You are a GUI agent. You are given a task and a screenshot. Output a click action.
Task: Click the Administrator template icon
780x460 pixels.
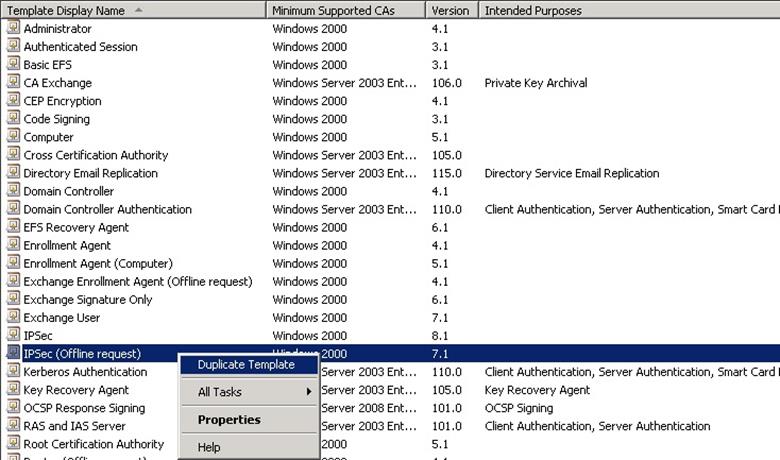13,28
